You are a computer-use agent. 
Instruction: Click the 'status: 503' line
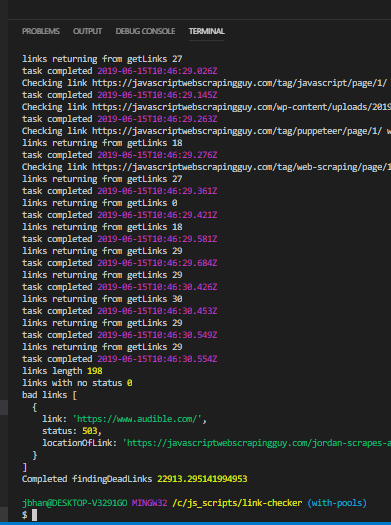tap(72, 431)
